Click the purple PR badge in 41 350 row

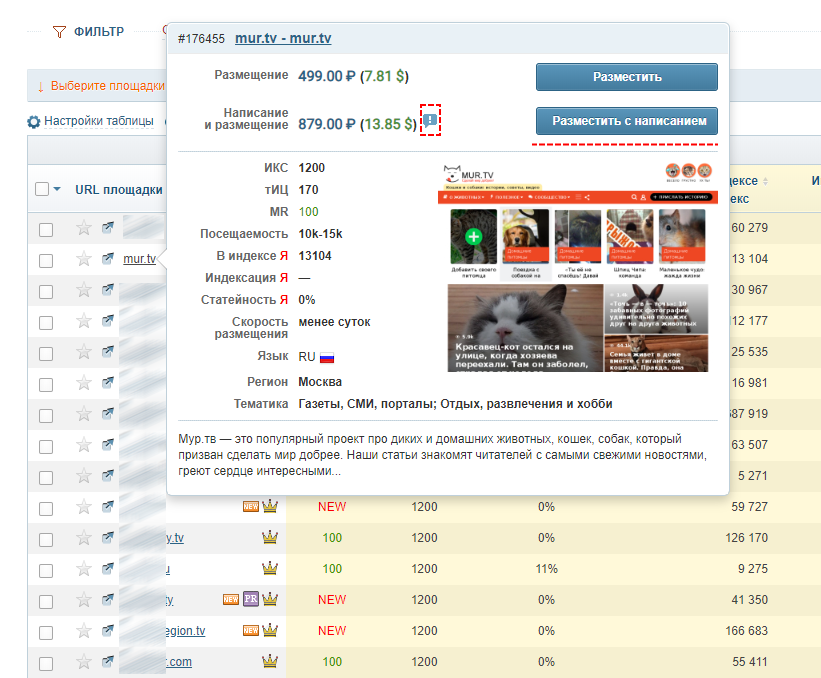[251, 599]
